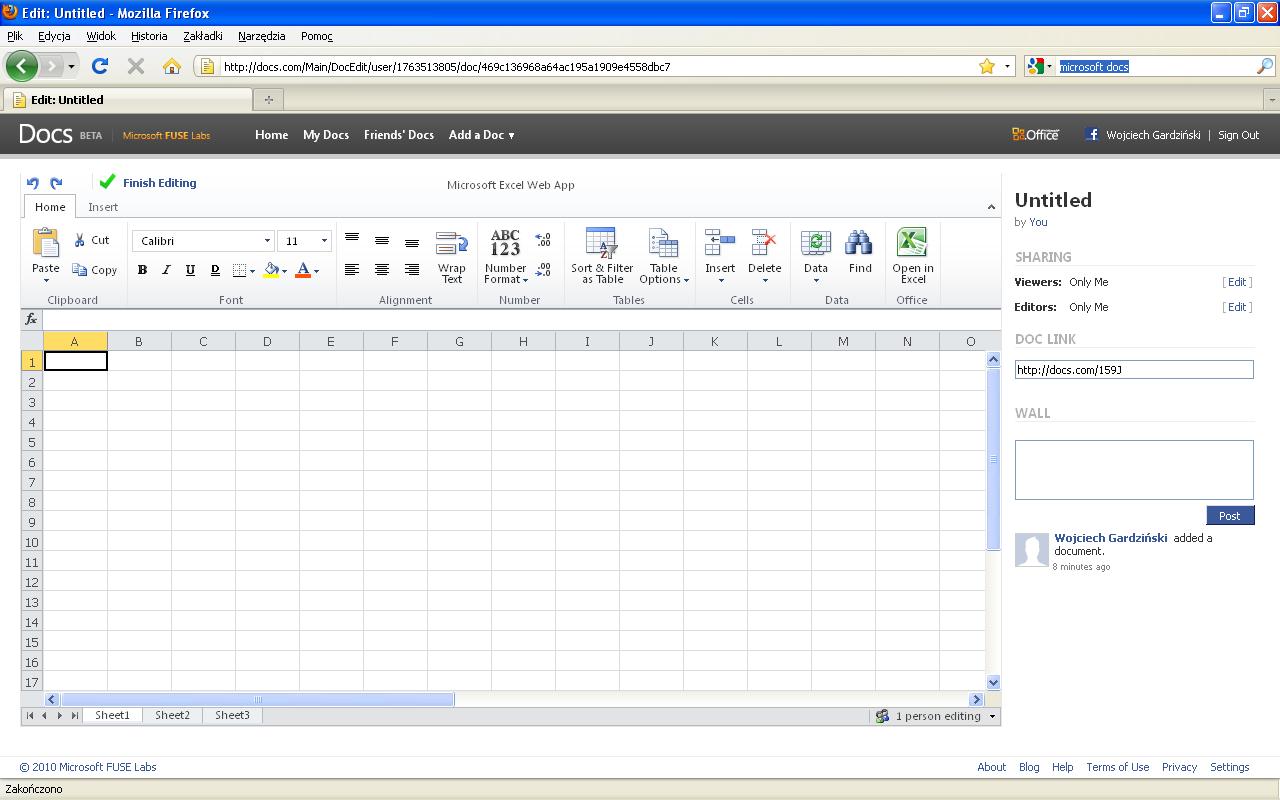
Task: Increase decimal places
Action: click(x=543, y=240)
